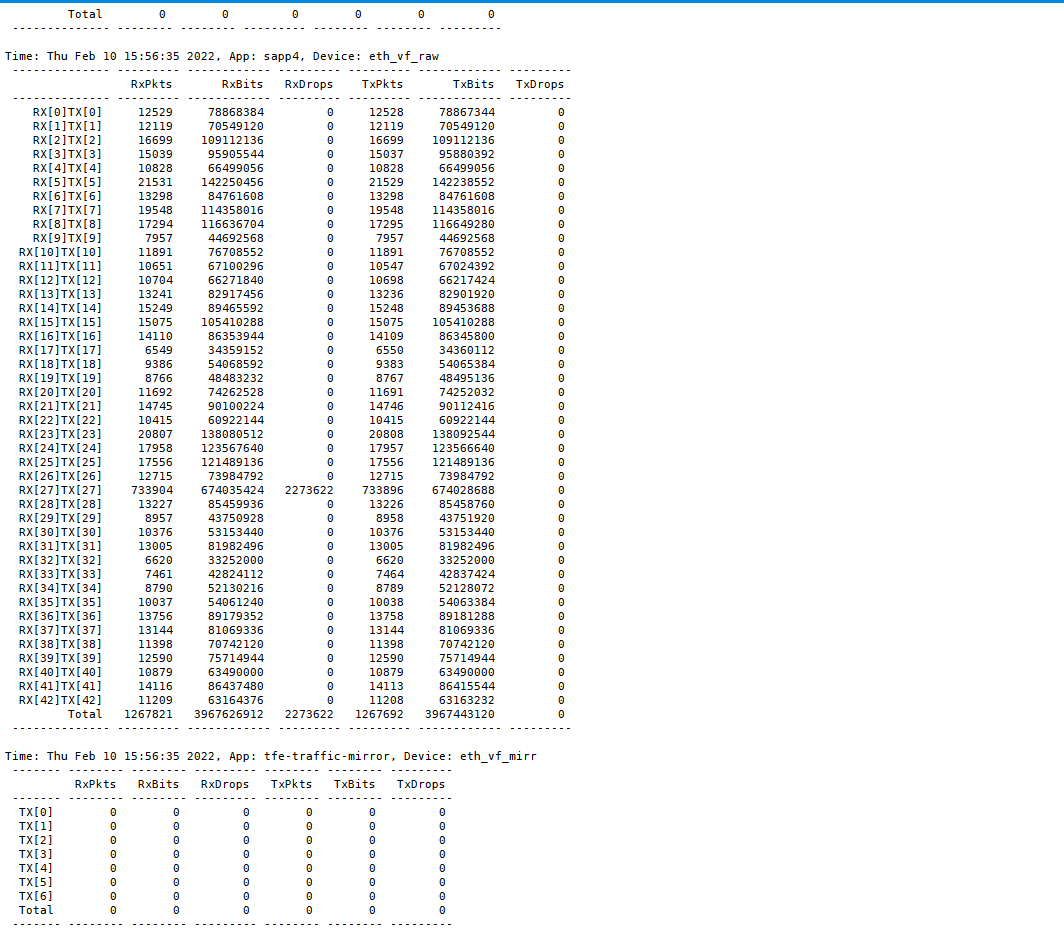The height and width of the screenshot is (943, 1064).
Task: Click the RX[0]TX[0] row label
Action: click(67, 113)
